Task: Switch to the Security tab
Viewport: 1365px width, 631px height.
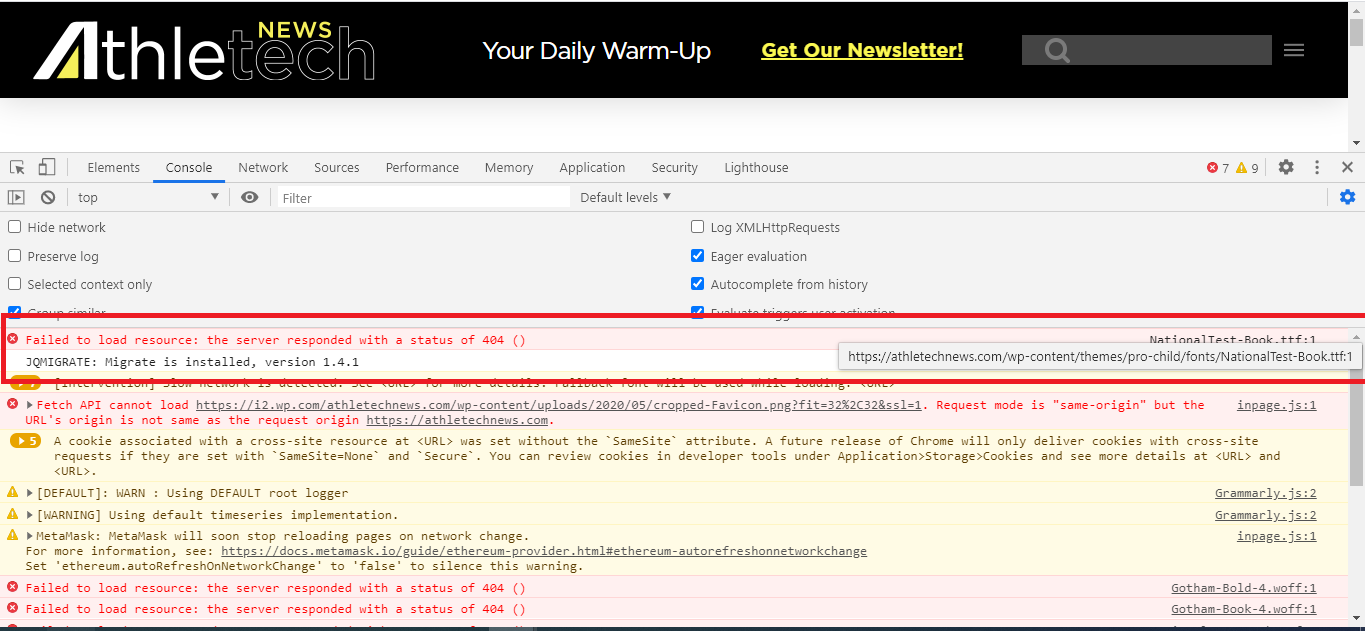Action: point(675,167)
